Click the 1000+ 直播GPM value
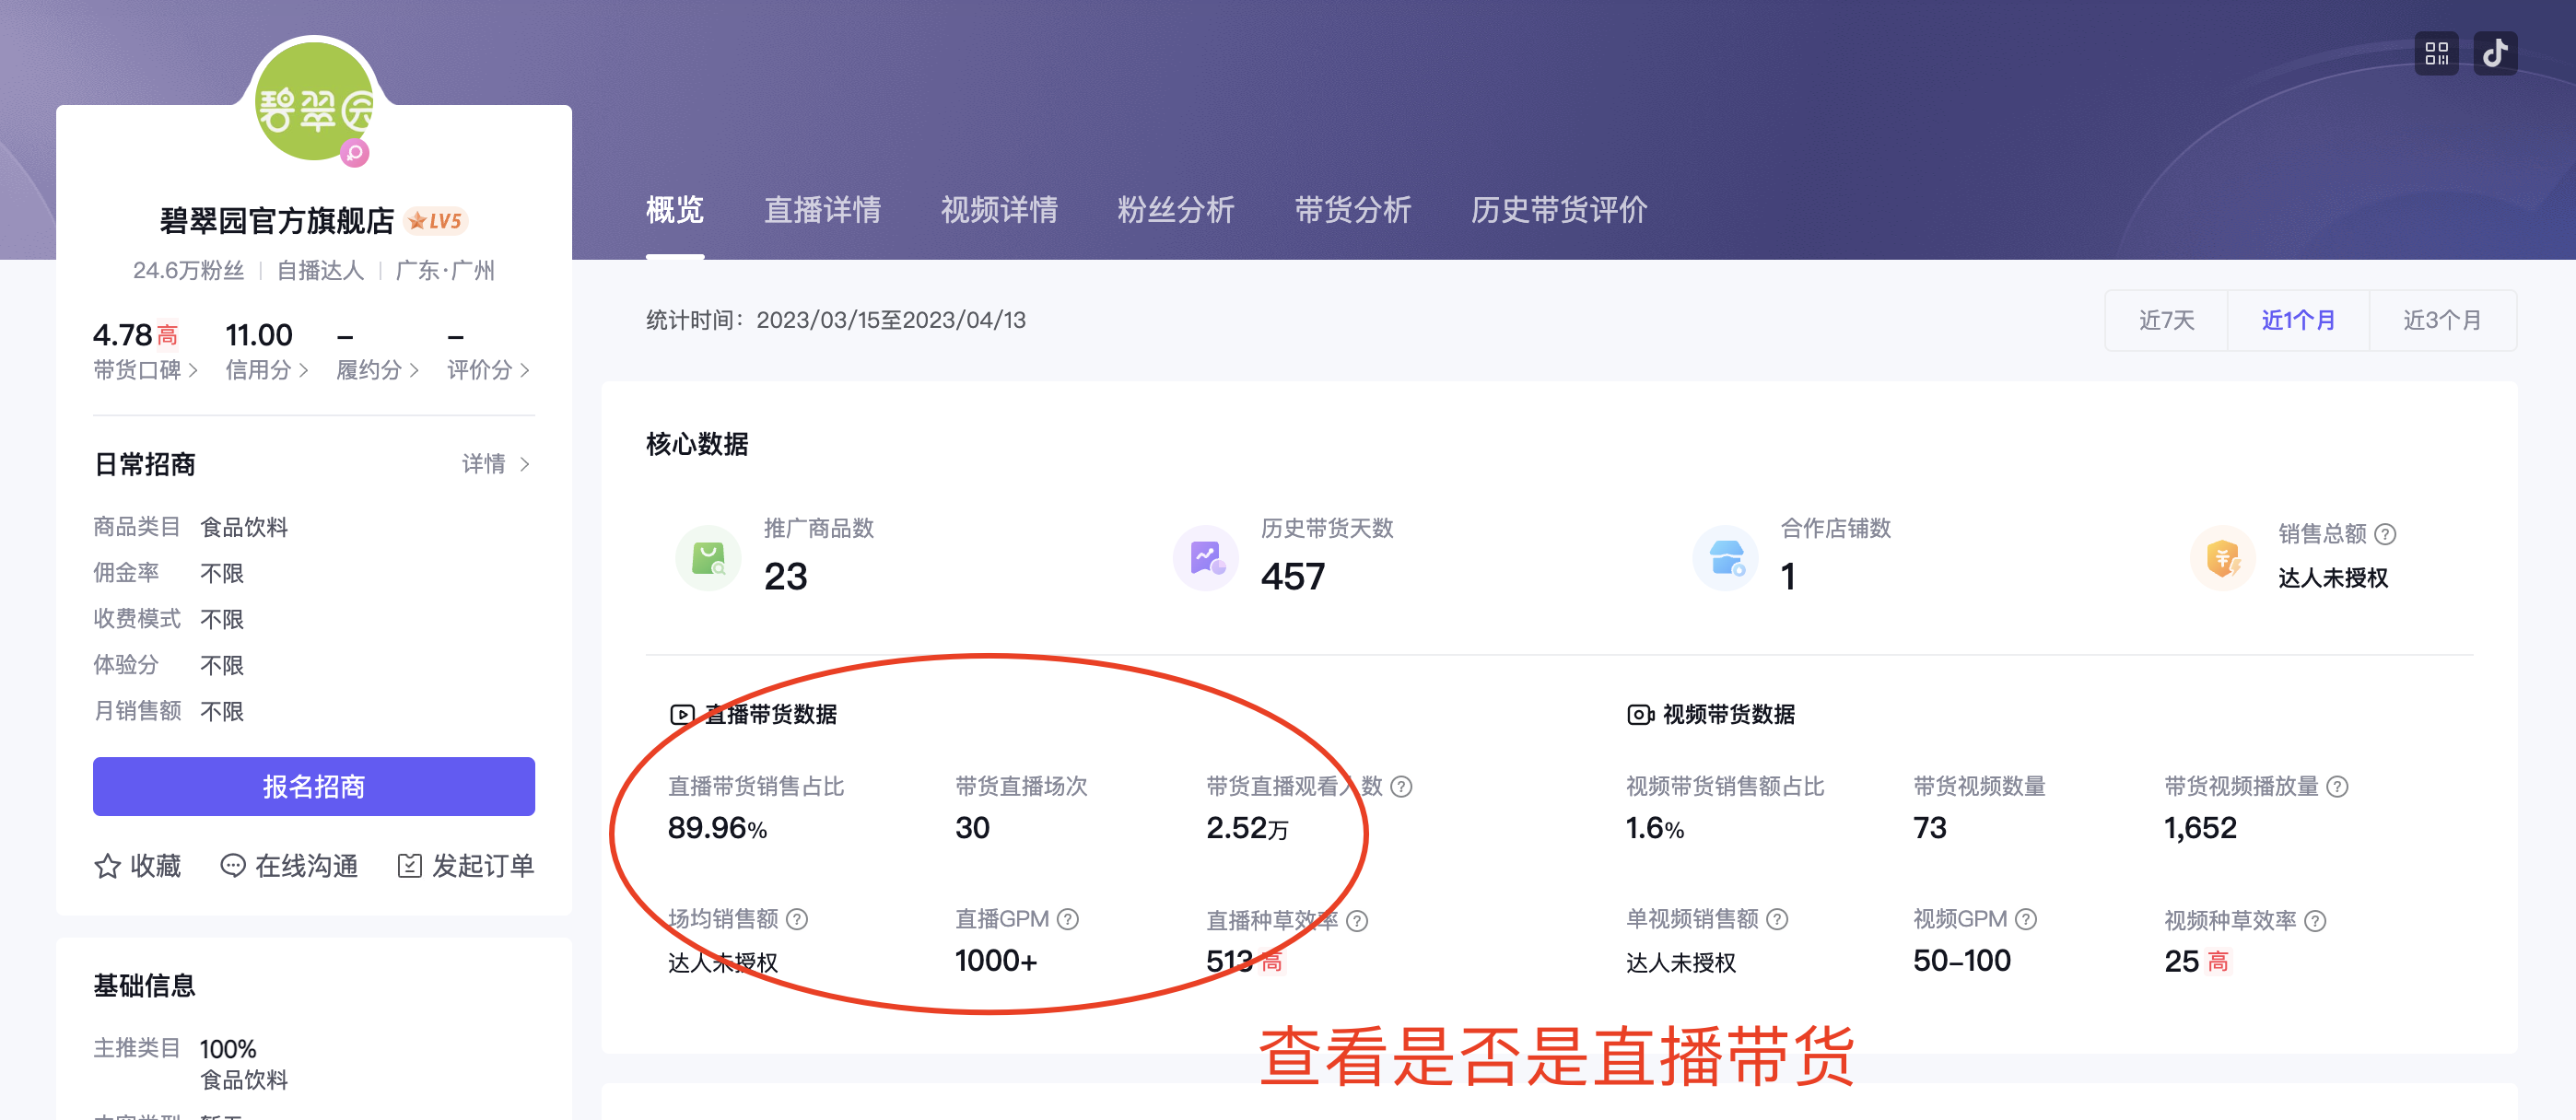This screenshot has height=1120, width=2576. tap(996, 961)
